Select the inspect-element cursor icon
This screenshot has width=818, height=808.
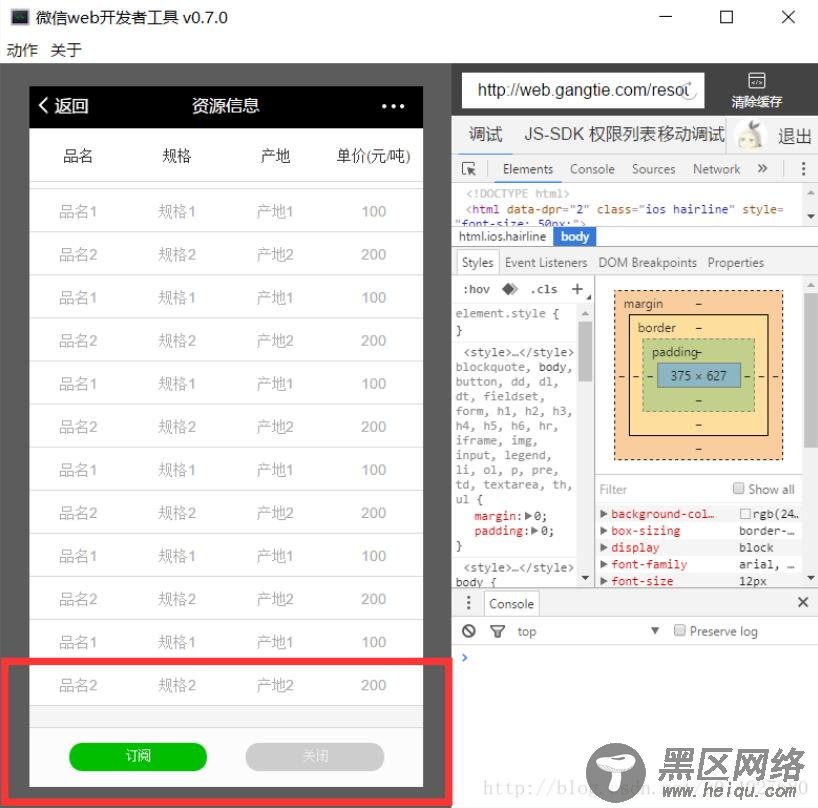[x=468, y=169]
